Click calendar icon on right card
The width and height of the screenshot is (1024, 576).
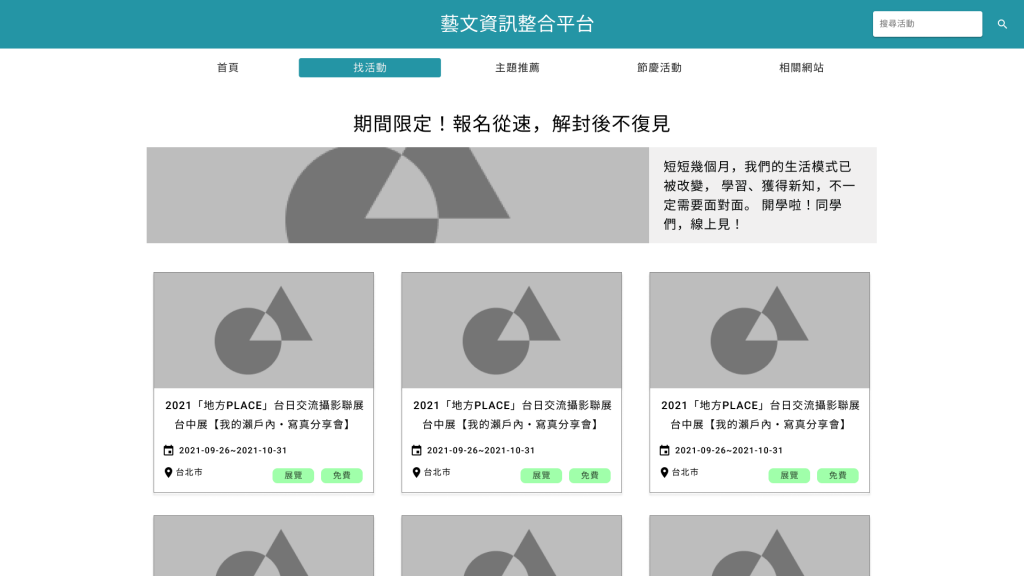pyautogui.click(x=664, y=450)
